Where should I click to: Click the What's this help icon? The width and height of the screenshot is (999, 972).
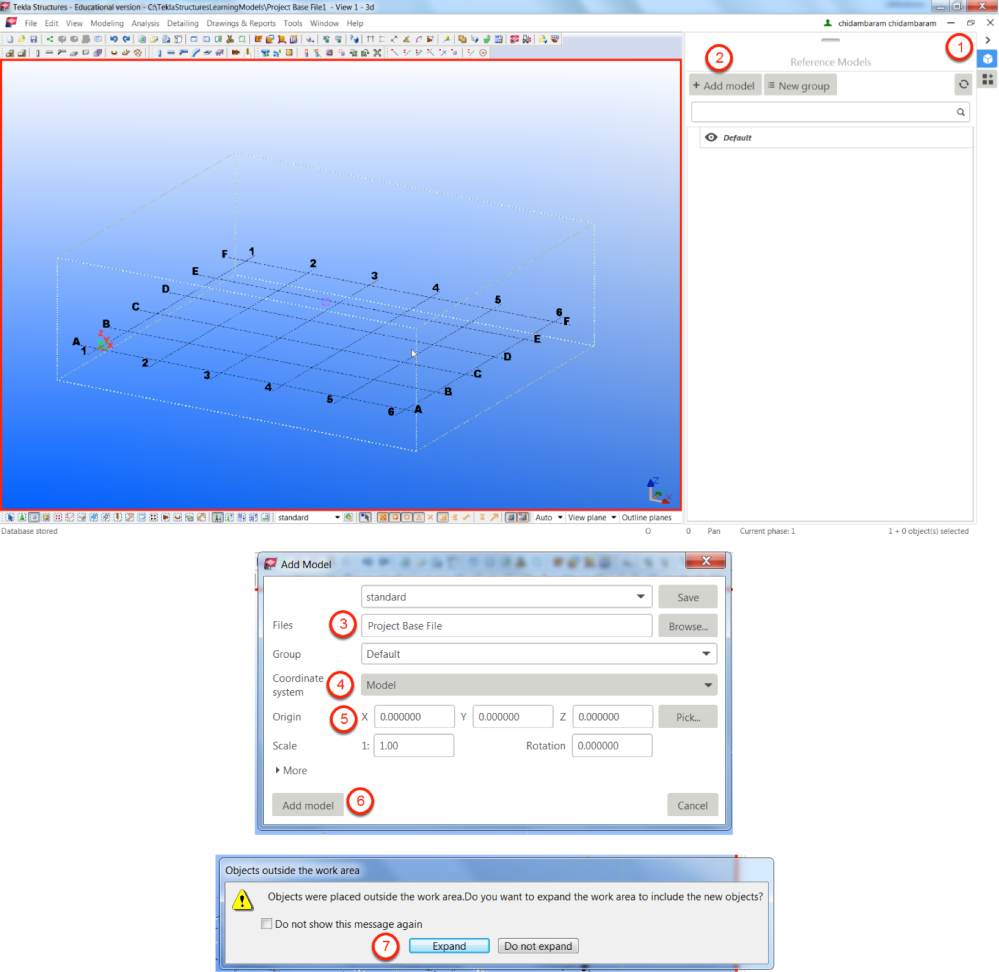pyautogui.click(x=354, y=39)
